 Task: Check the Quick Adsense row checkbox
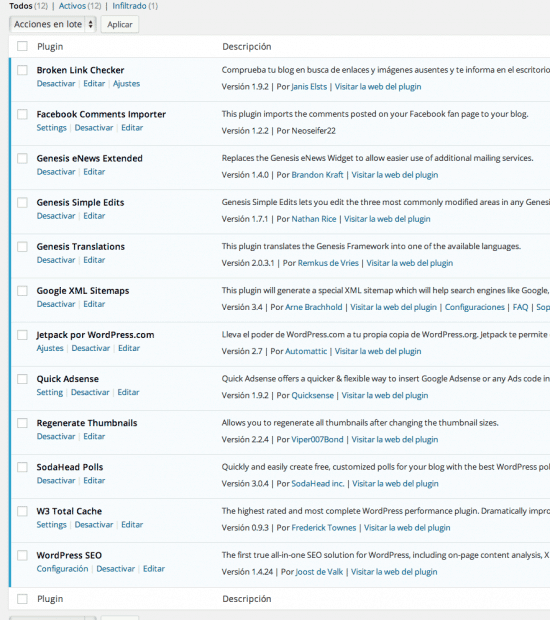[x=22, y=379]
